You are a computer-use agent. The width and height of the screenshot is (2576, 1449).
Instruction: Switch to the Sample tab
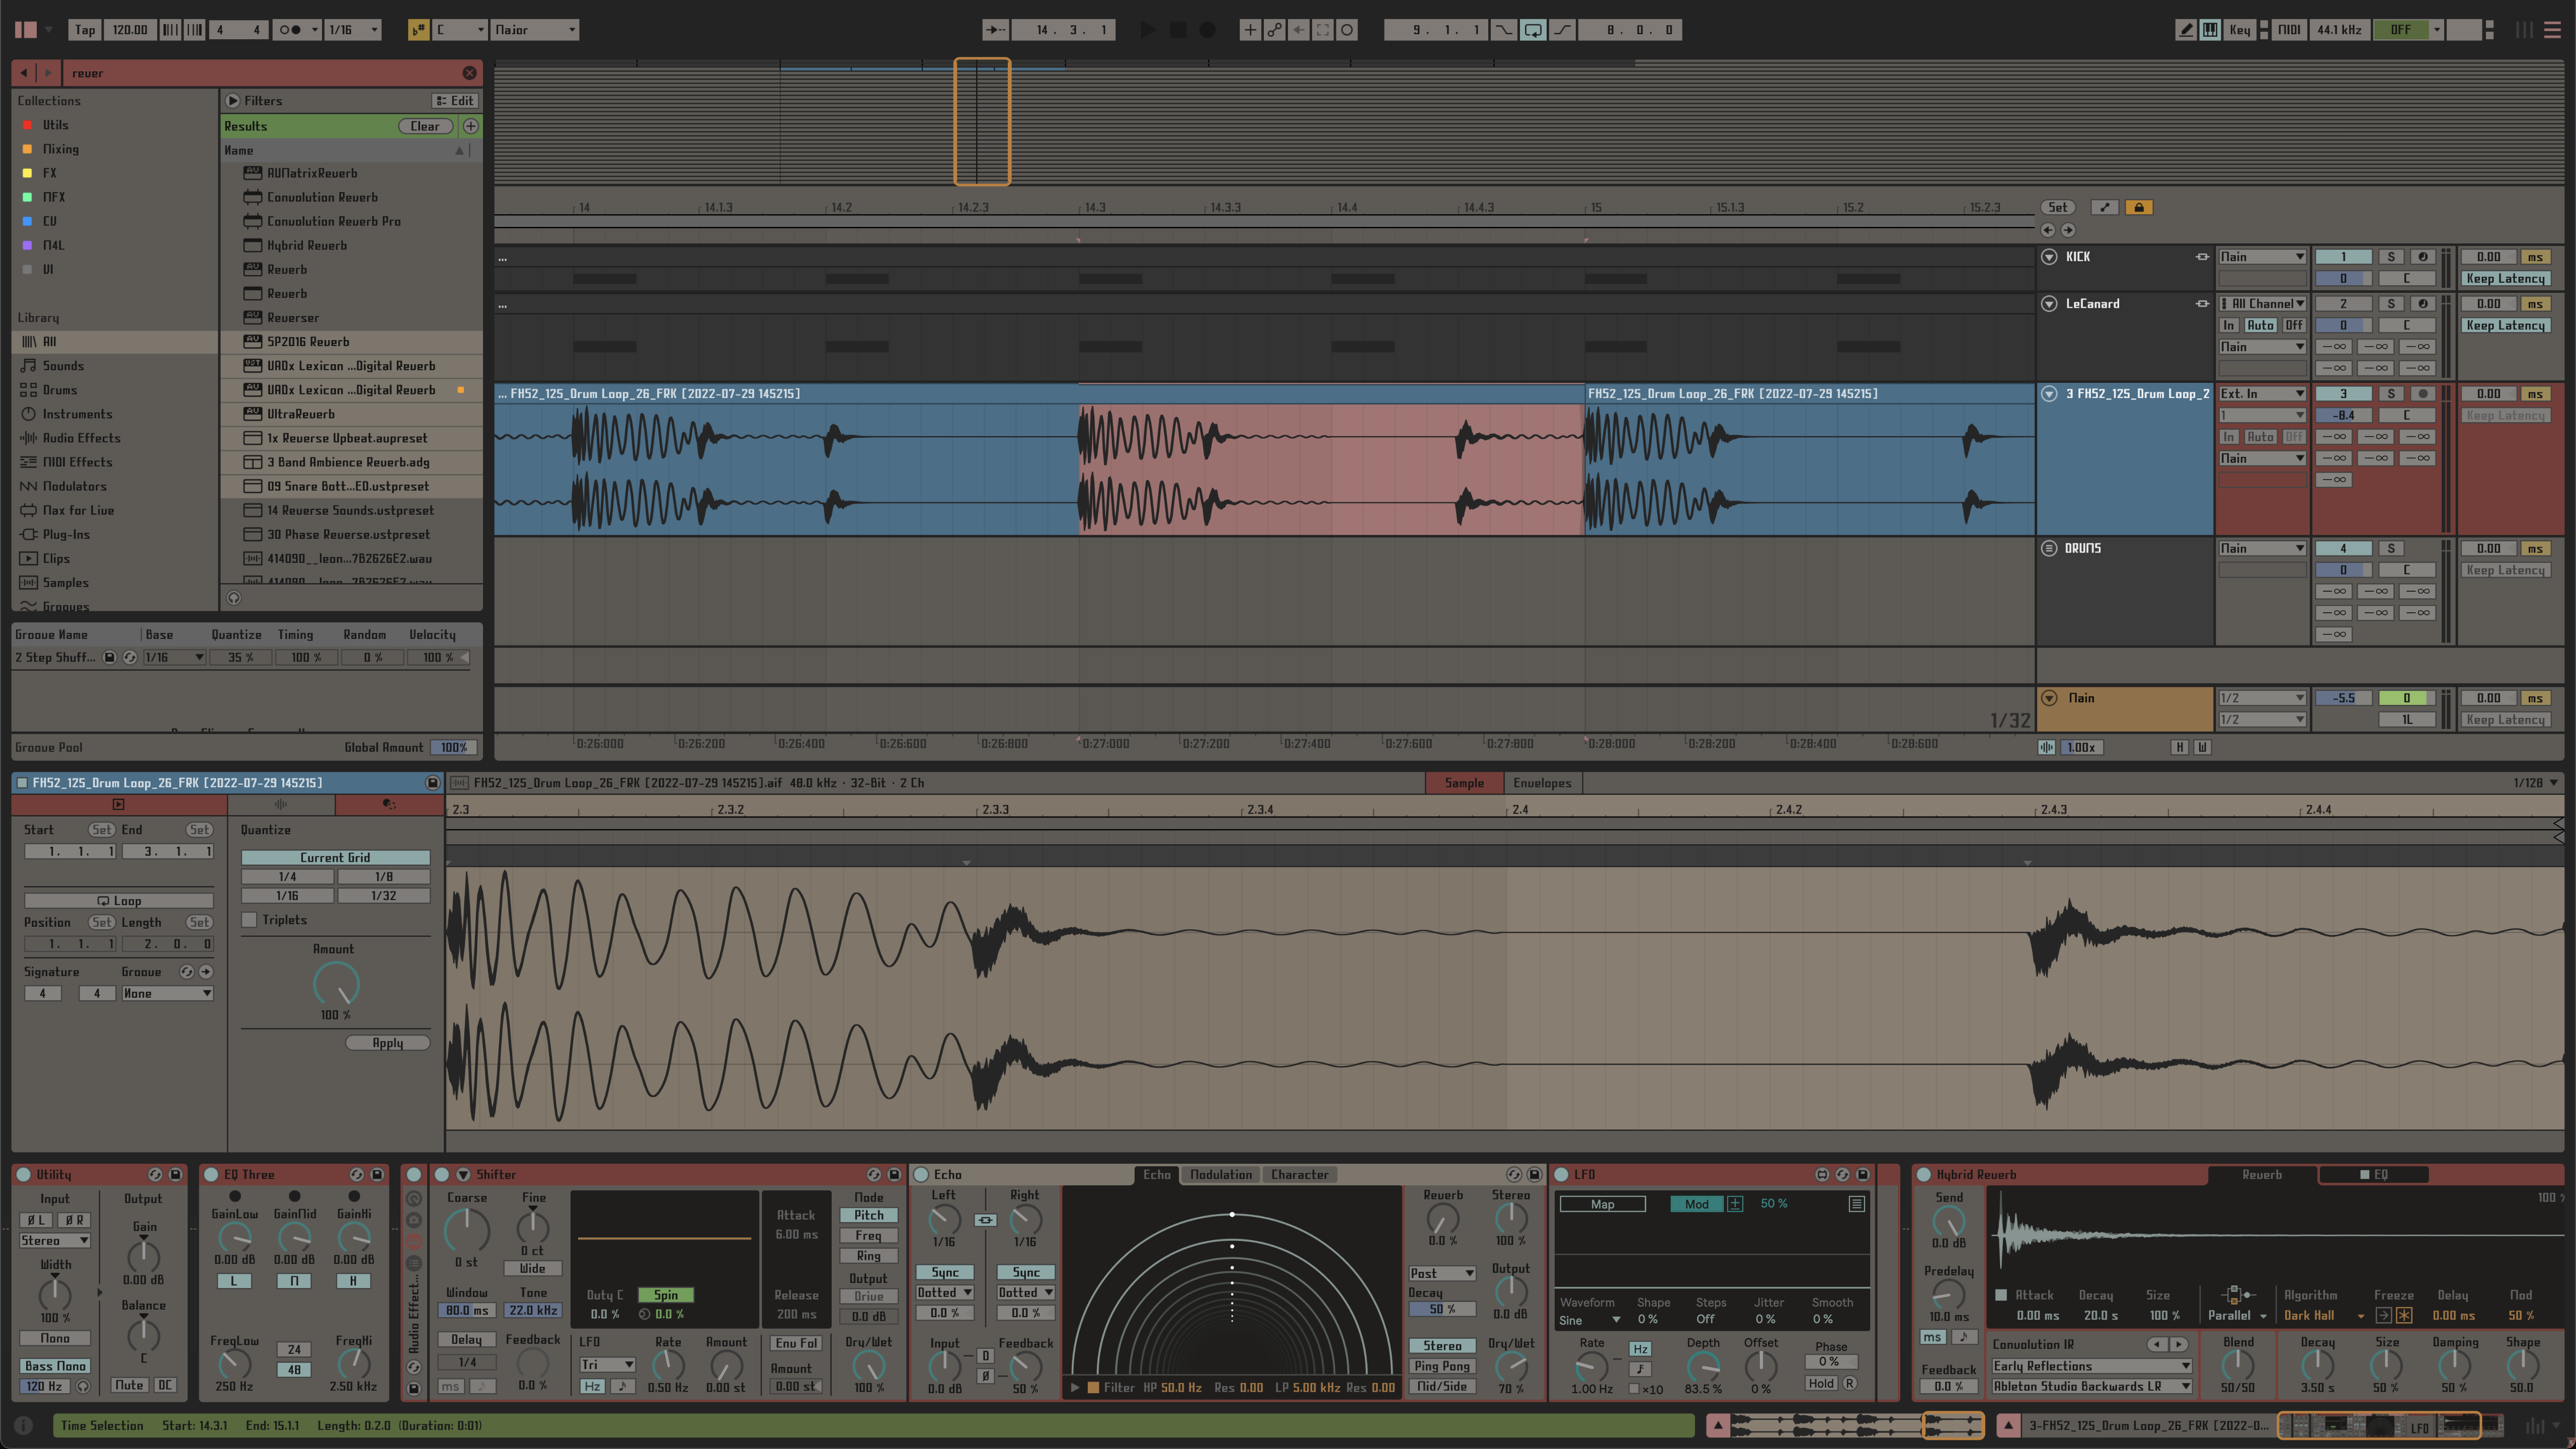pyautogui.click(x=1464, y=783)
